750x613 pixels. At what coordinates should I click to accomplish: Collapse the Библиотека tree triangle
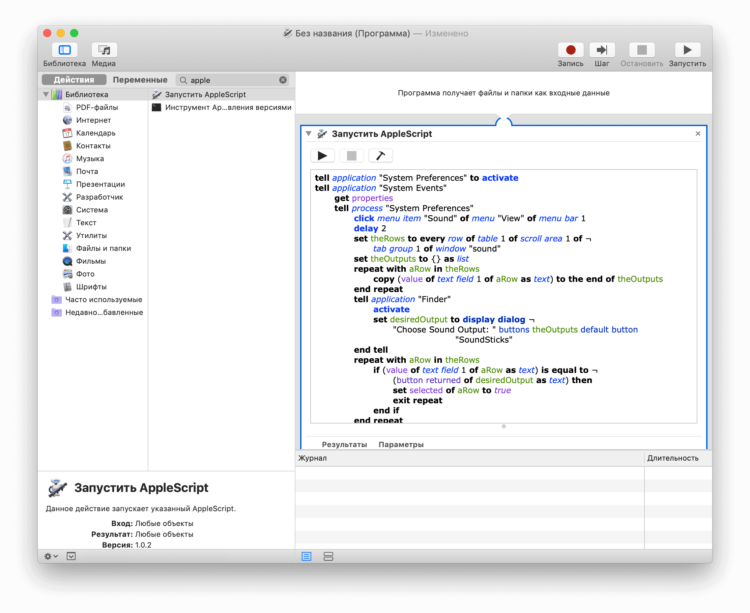[46, 94]
